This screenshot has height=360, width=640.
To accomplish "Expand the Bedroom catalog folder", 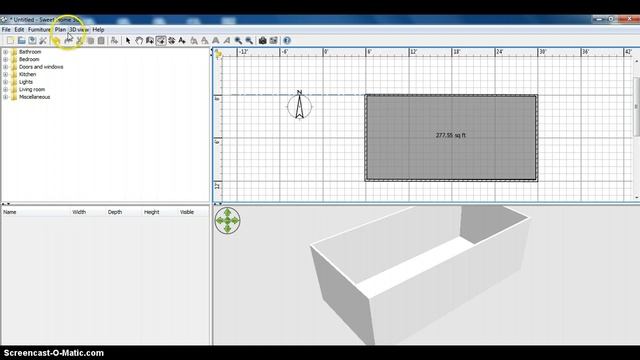I will click(6, 59).
